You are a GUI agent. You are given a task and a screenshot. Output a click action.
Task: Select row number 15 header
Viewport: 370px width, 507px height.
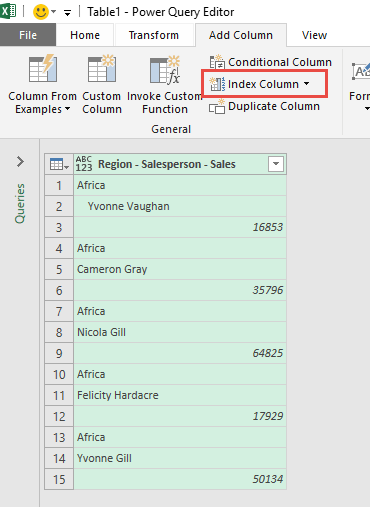(59, 479)
